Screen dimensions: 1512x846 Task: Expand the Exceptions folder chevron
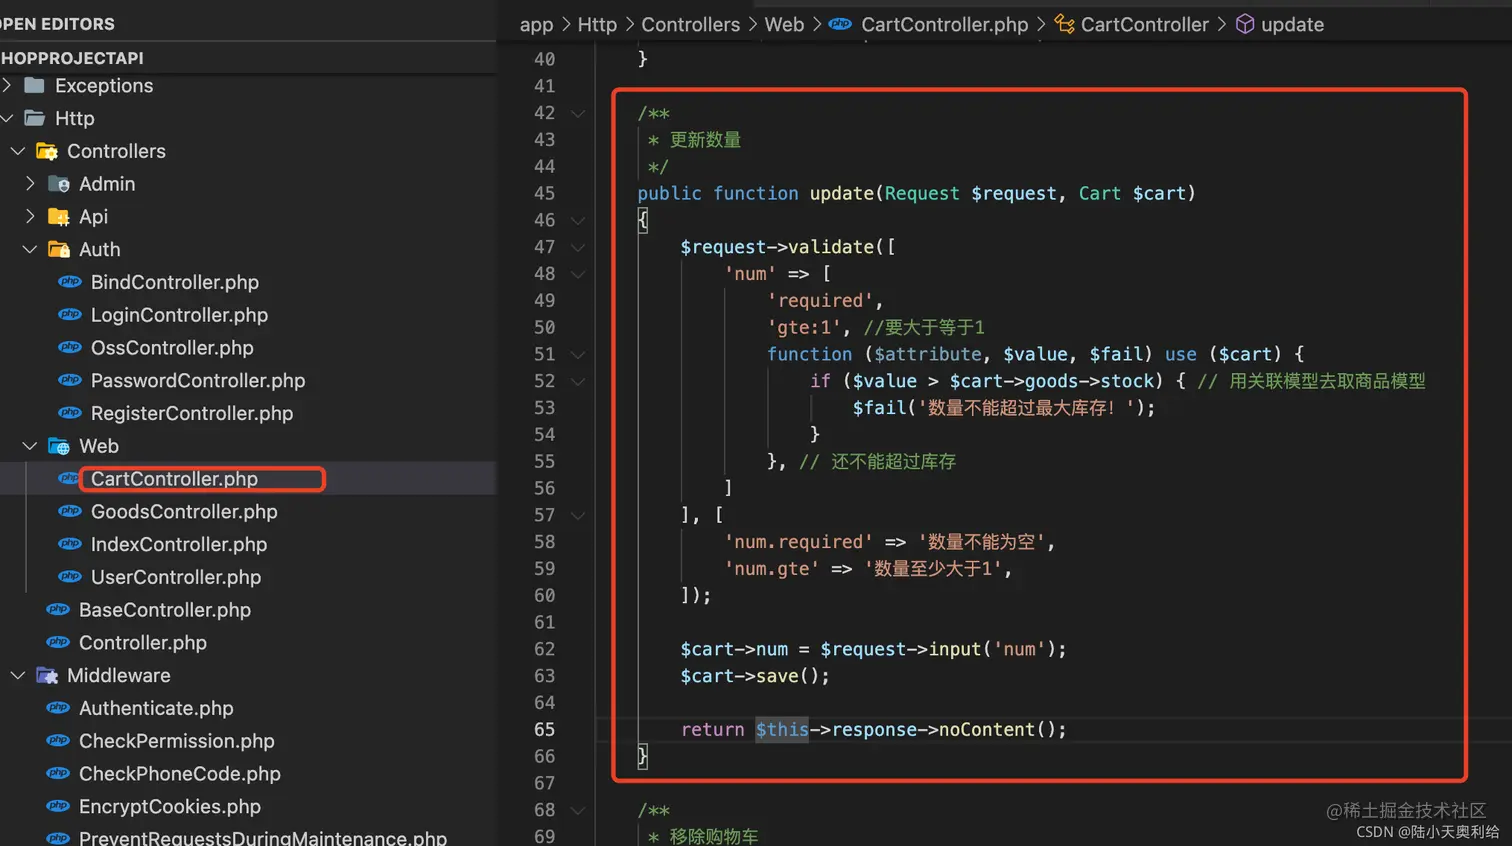pos(7,86)
